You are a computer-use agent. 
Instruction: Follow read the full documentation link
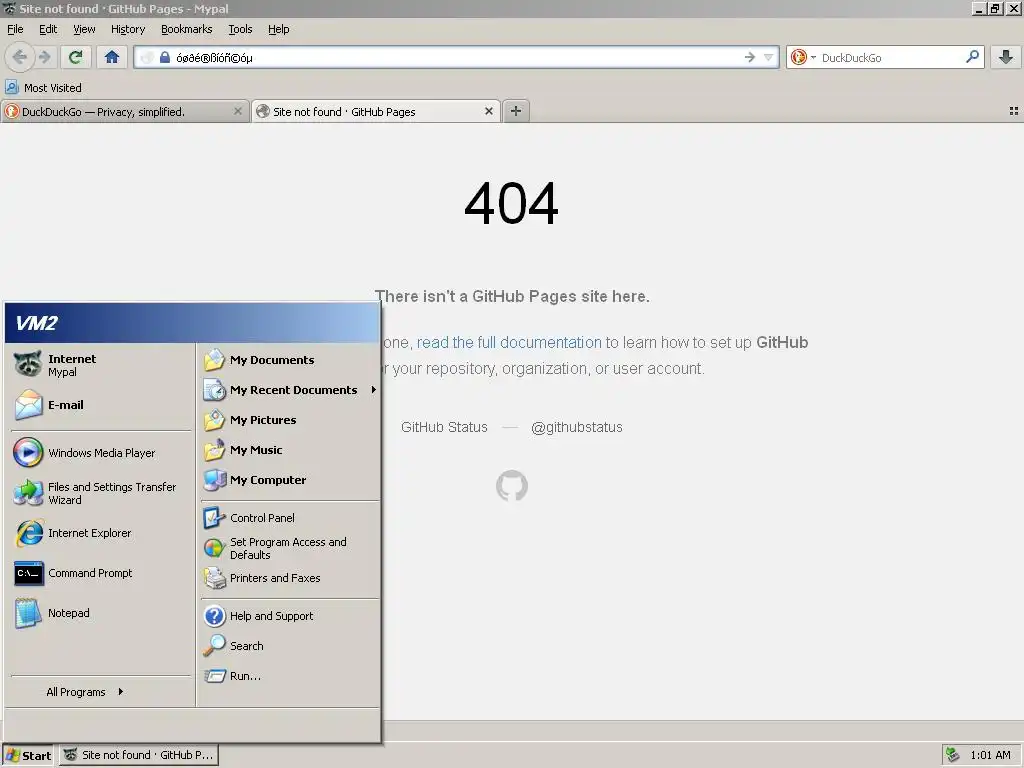509,342
